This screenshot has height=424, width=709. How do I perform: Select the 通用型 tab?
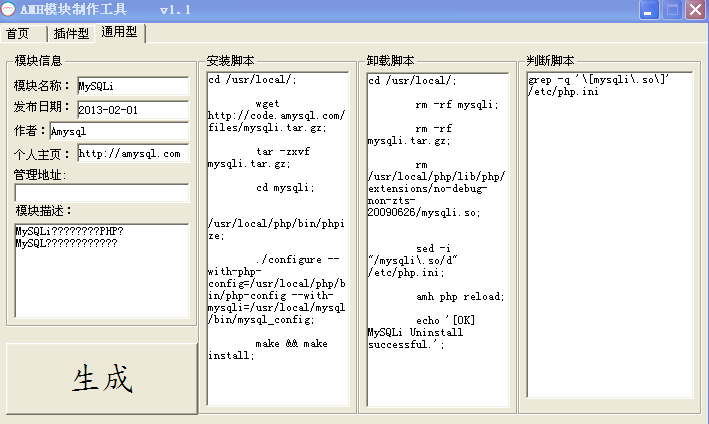click(x=121, y=33)
